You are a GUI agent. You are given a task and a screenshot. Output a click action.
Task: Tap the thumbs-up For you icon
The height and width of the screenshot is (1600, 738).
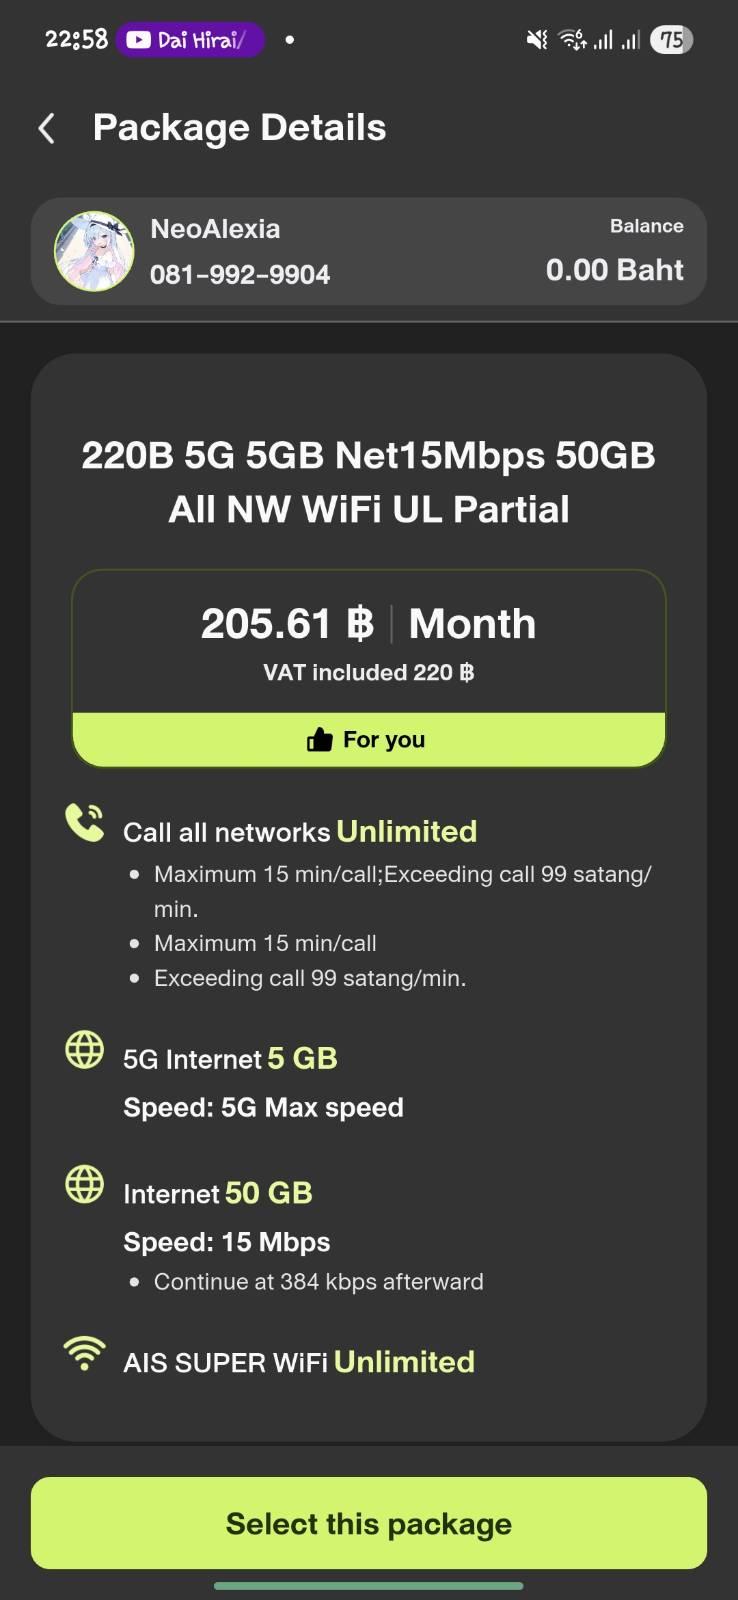coord(319,740)
